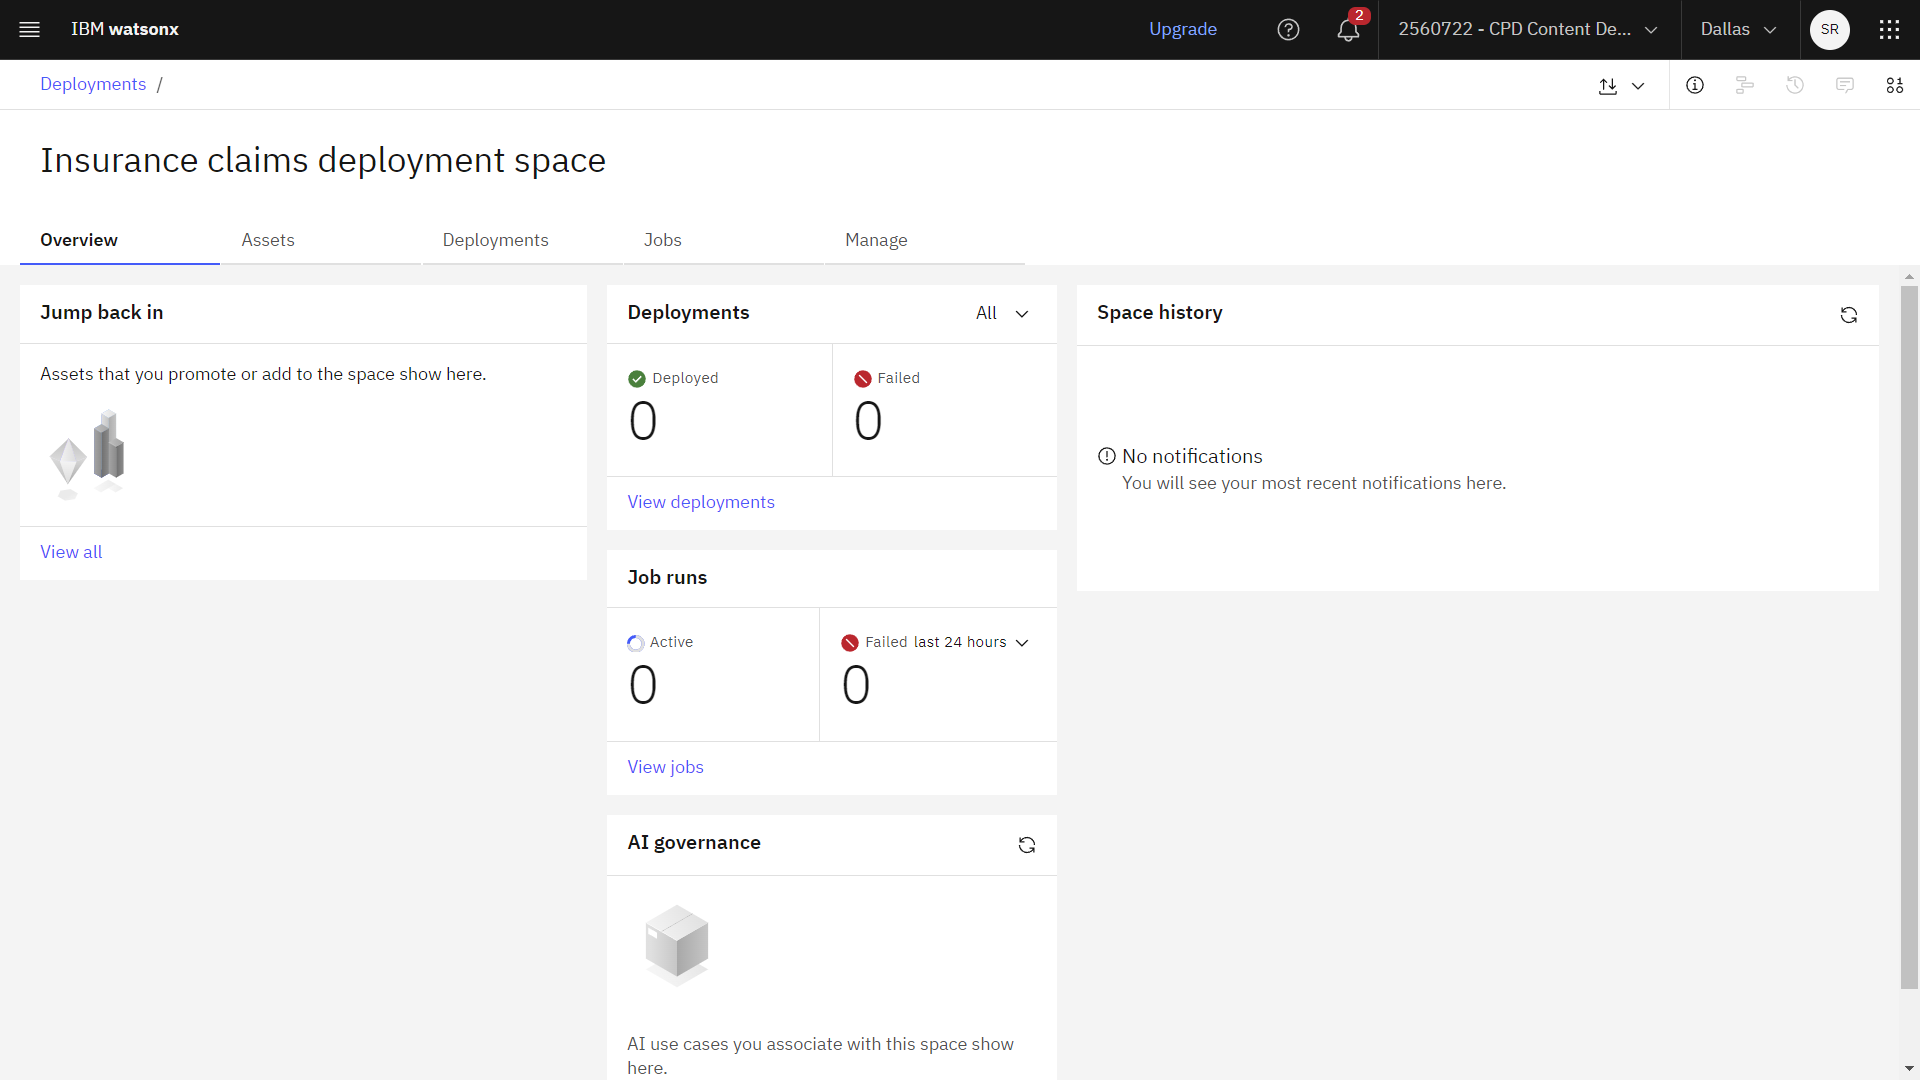This screenshot has height=1080, width=1920.
Task: Click the history clock icon in toolbar
Action: [1795, 85]
